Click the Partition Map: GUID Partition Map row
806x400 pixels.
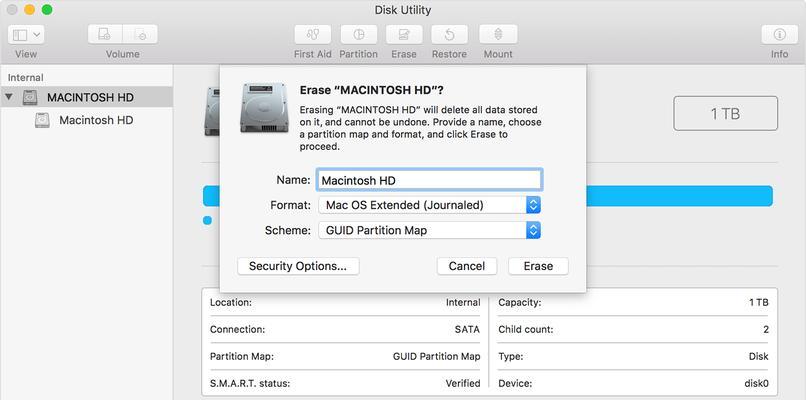(x=345, y=356)
